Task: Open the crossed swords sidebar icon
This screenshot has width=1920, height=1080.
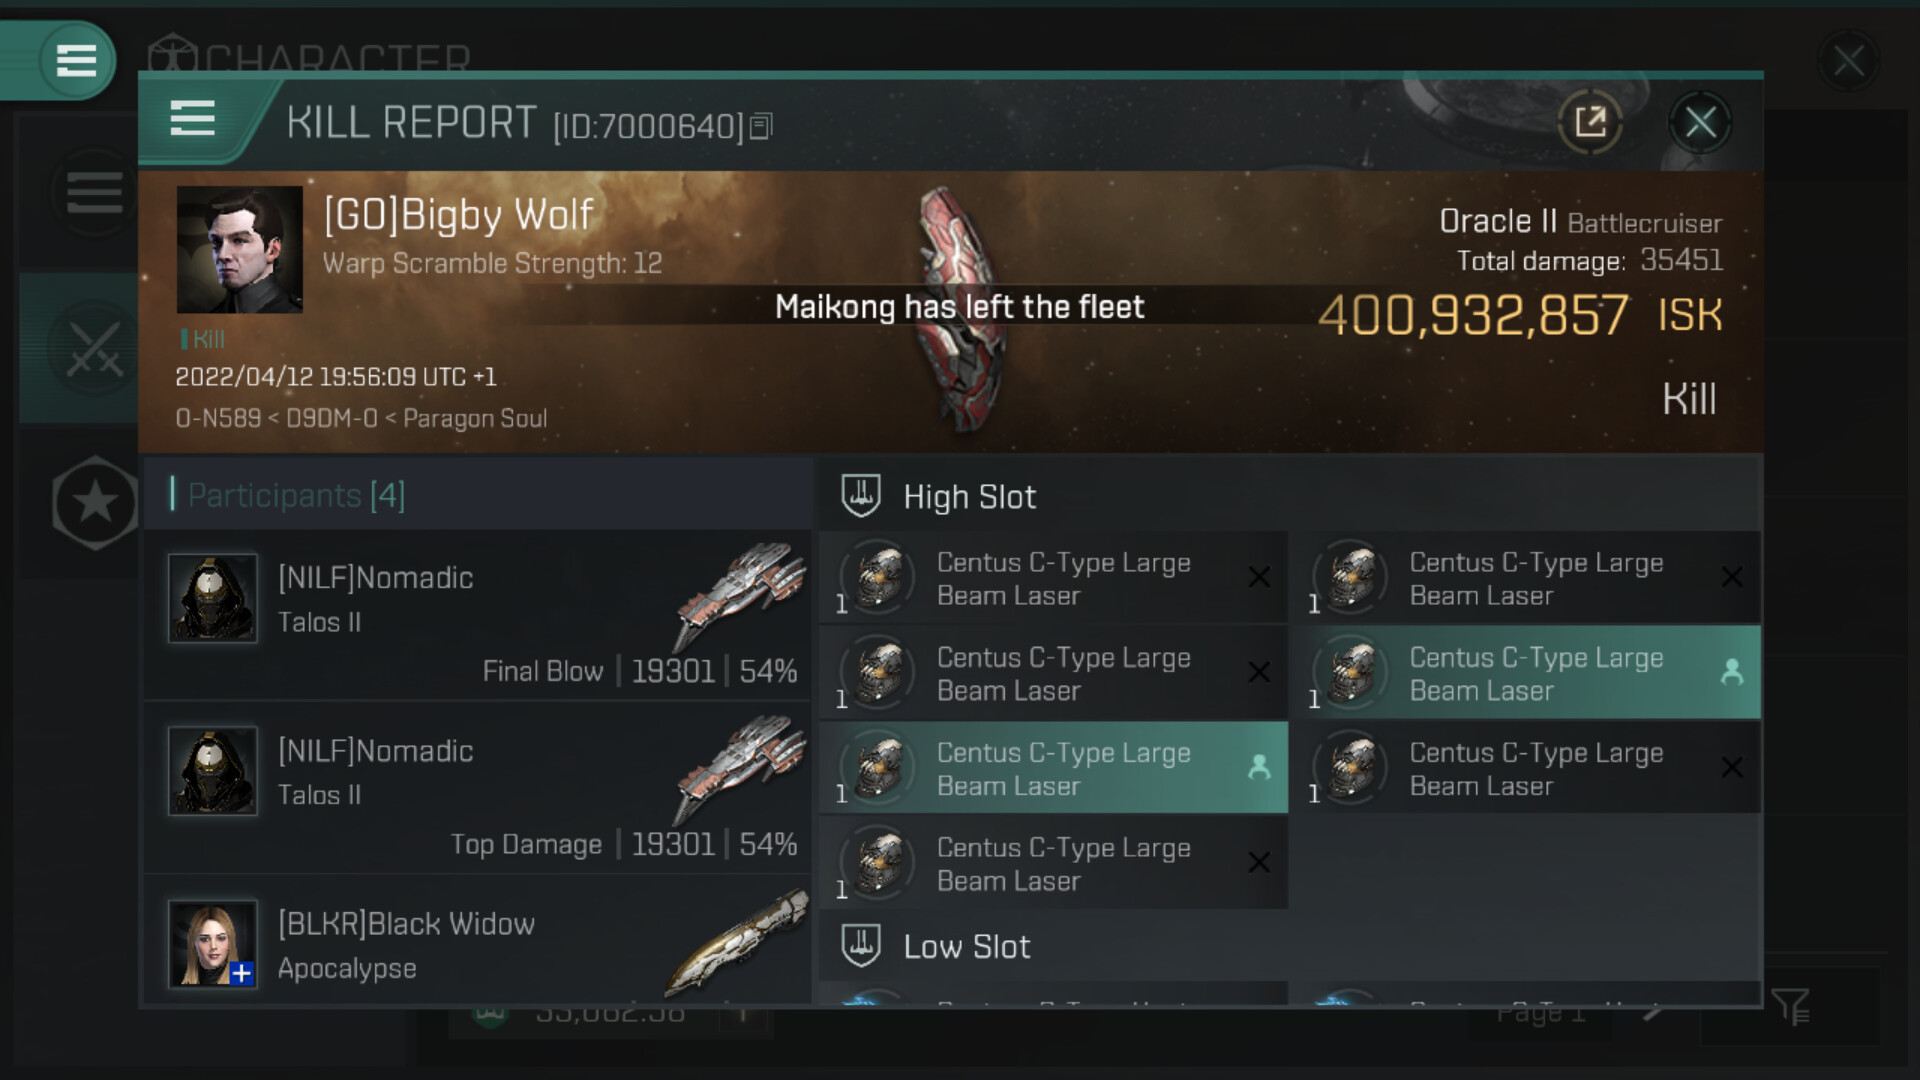Action: pyautogui.click(x=94, y=350)
